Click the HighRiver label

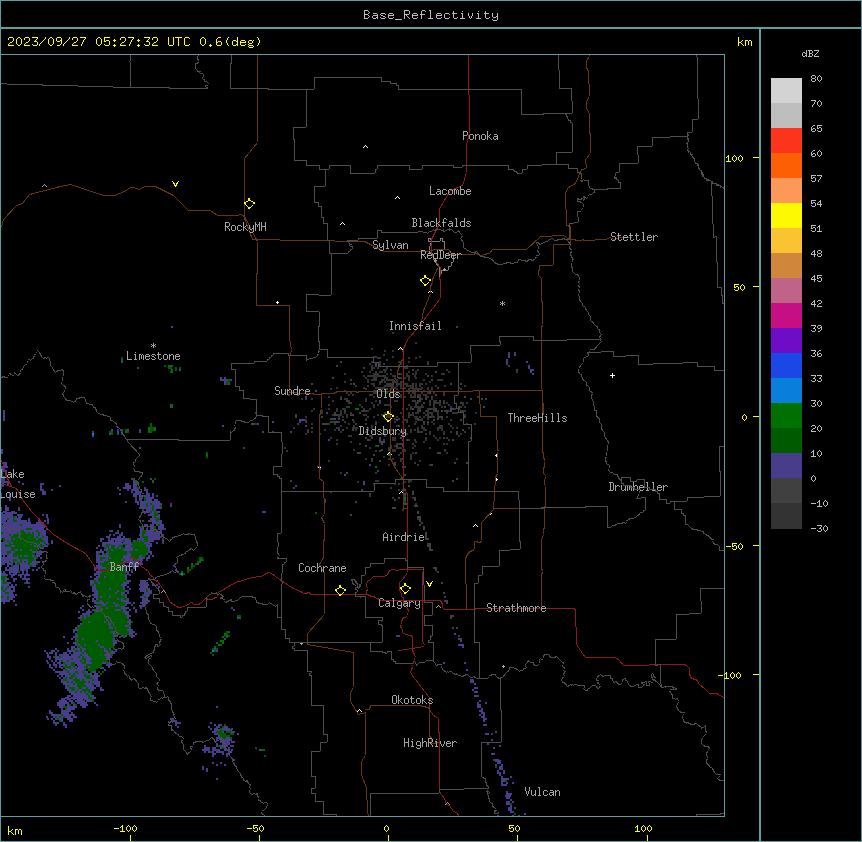tap(429, 743)
